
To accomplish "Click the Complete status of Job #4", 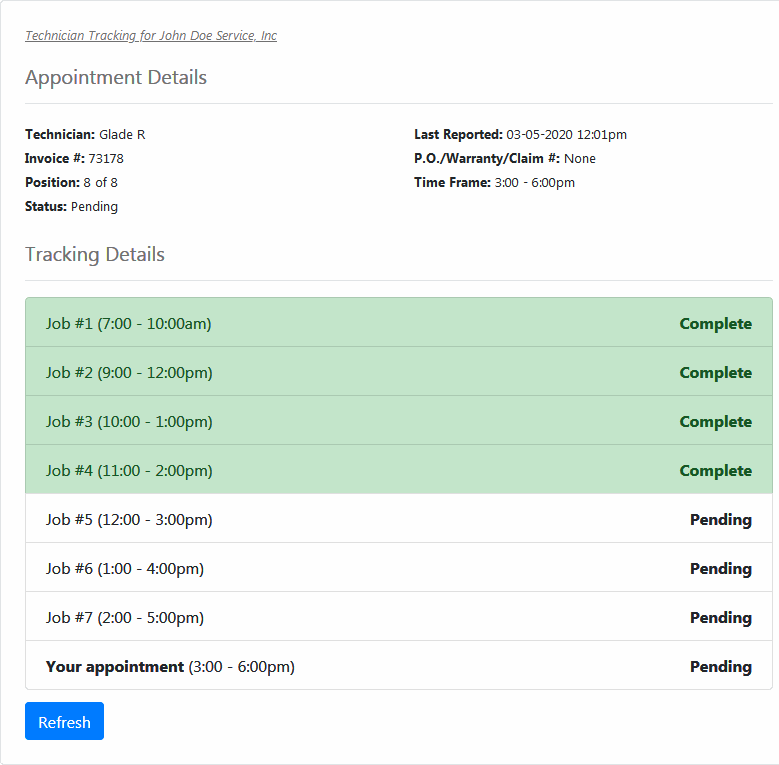I will [x=715, y=471].
